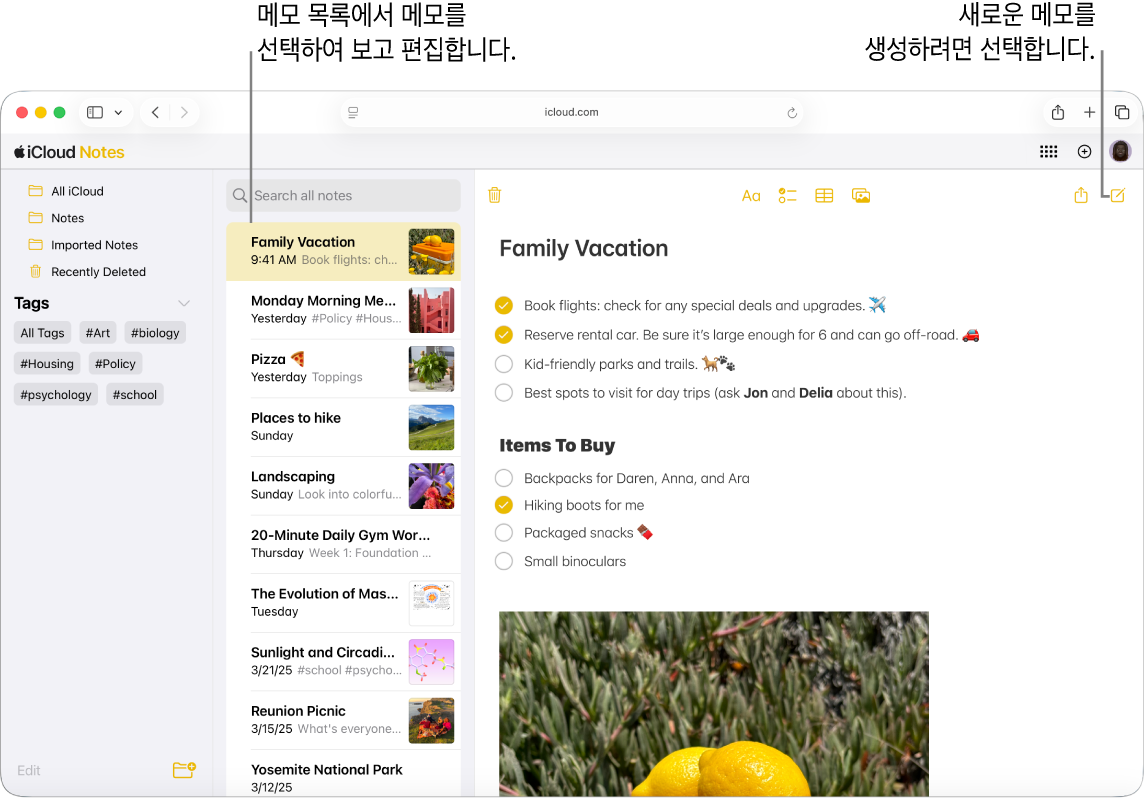The image size is (1144, 798).
Task: Open the Aa text formatting options
Action: coord(751,195)
